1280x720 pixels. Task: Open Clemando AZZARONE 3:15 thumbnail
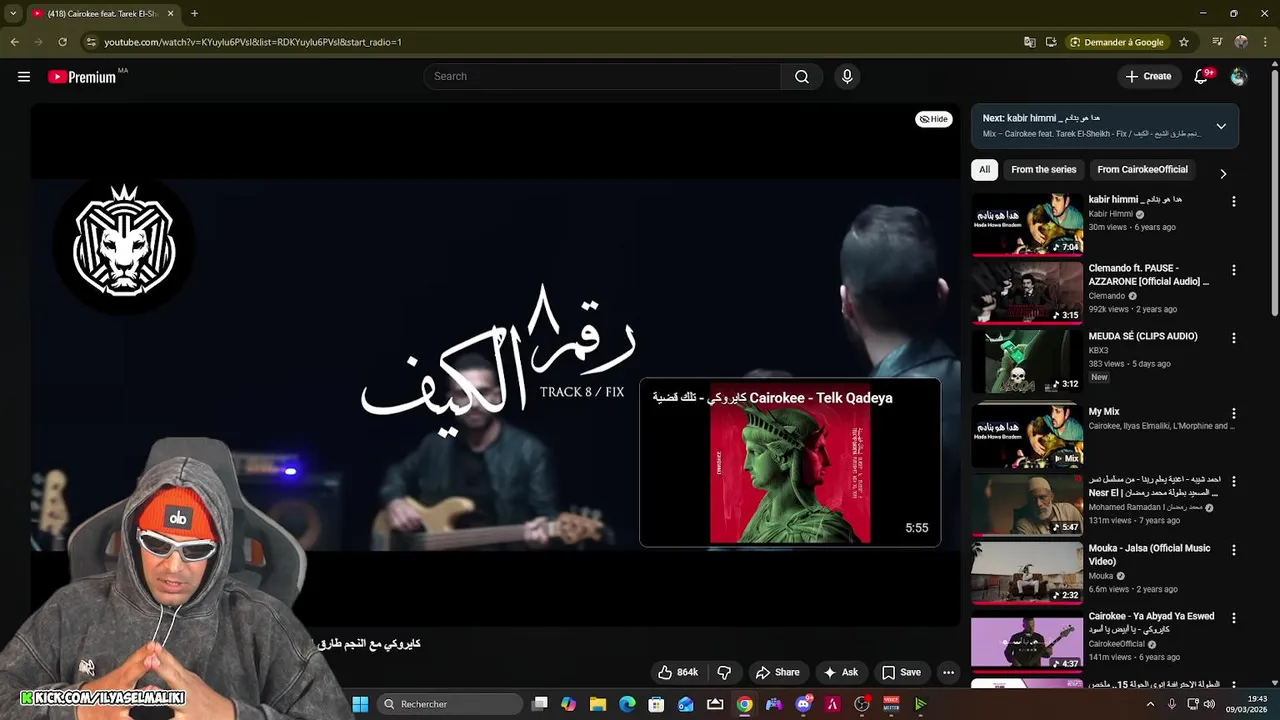pos(1027,293)
